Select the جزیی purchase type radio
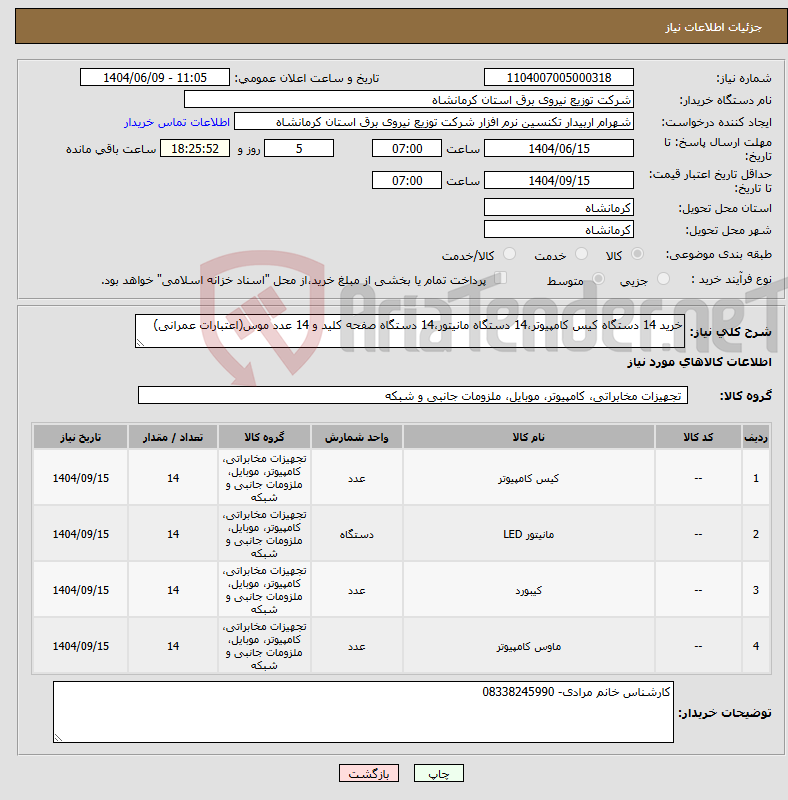The height and width of the screenshot is (800, 788). (x=663, y=279)
